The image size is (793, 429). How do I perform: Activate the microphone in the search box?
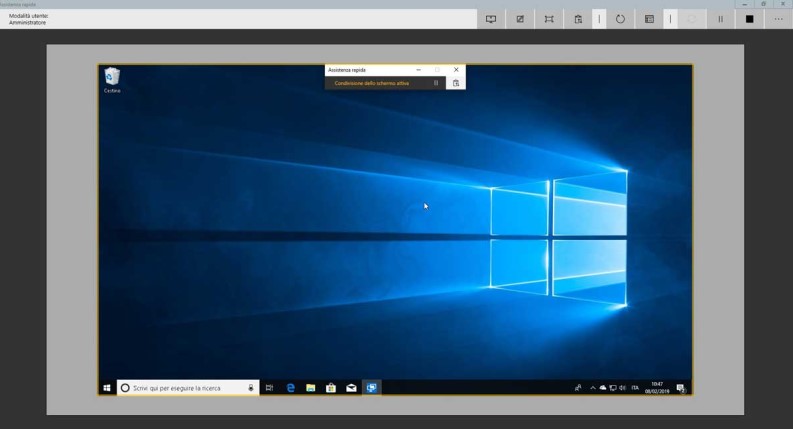[x=250, y=388]
